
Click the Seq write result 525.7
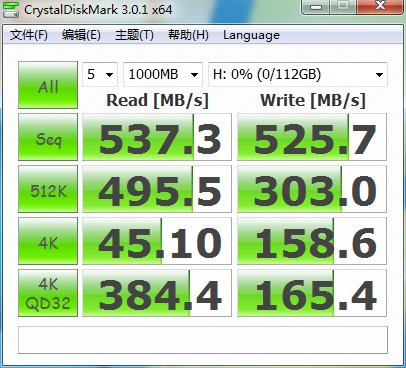coord(312,137)
